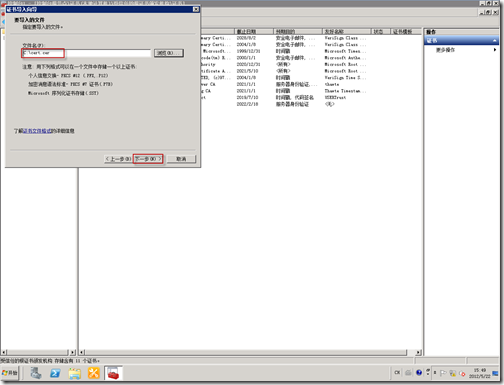Viewport: 504px width, 385px height.
Task: Click the Cancel (取消) button in wizard
Action: pos(181,159)
